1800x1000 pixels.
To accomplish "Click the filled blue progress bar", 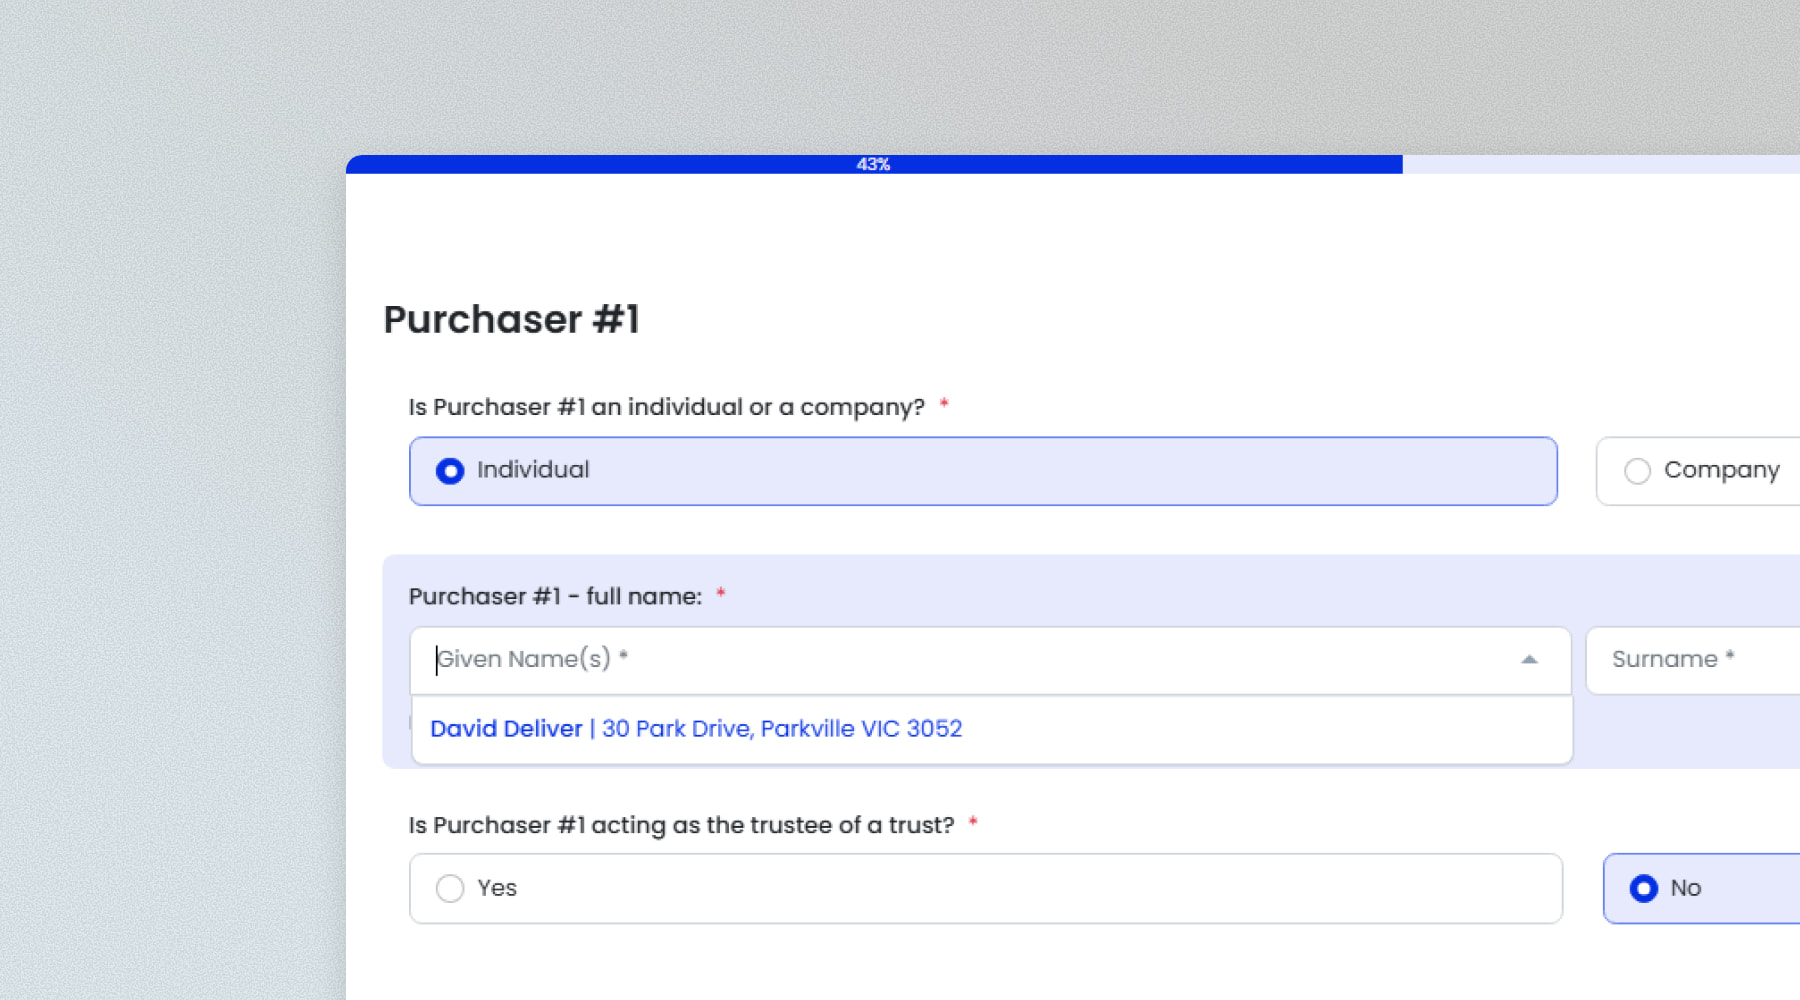I will pyautogui.click(x=600, y=165).
